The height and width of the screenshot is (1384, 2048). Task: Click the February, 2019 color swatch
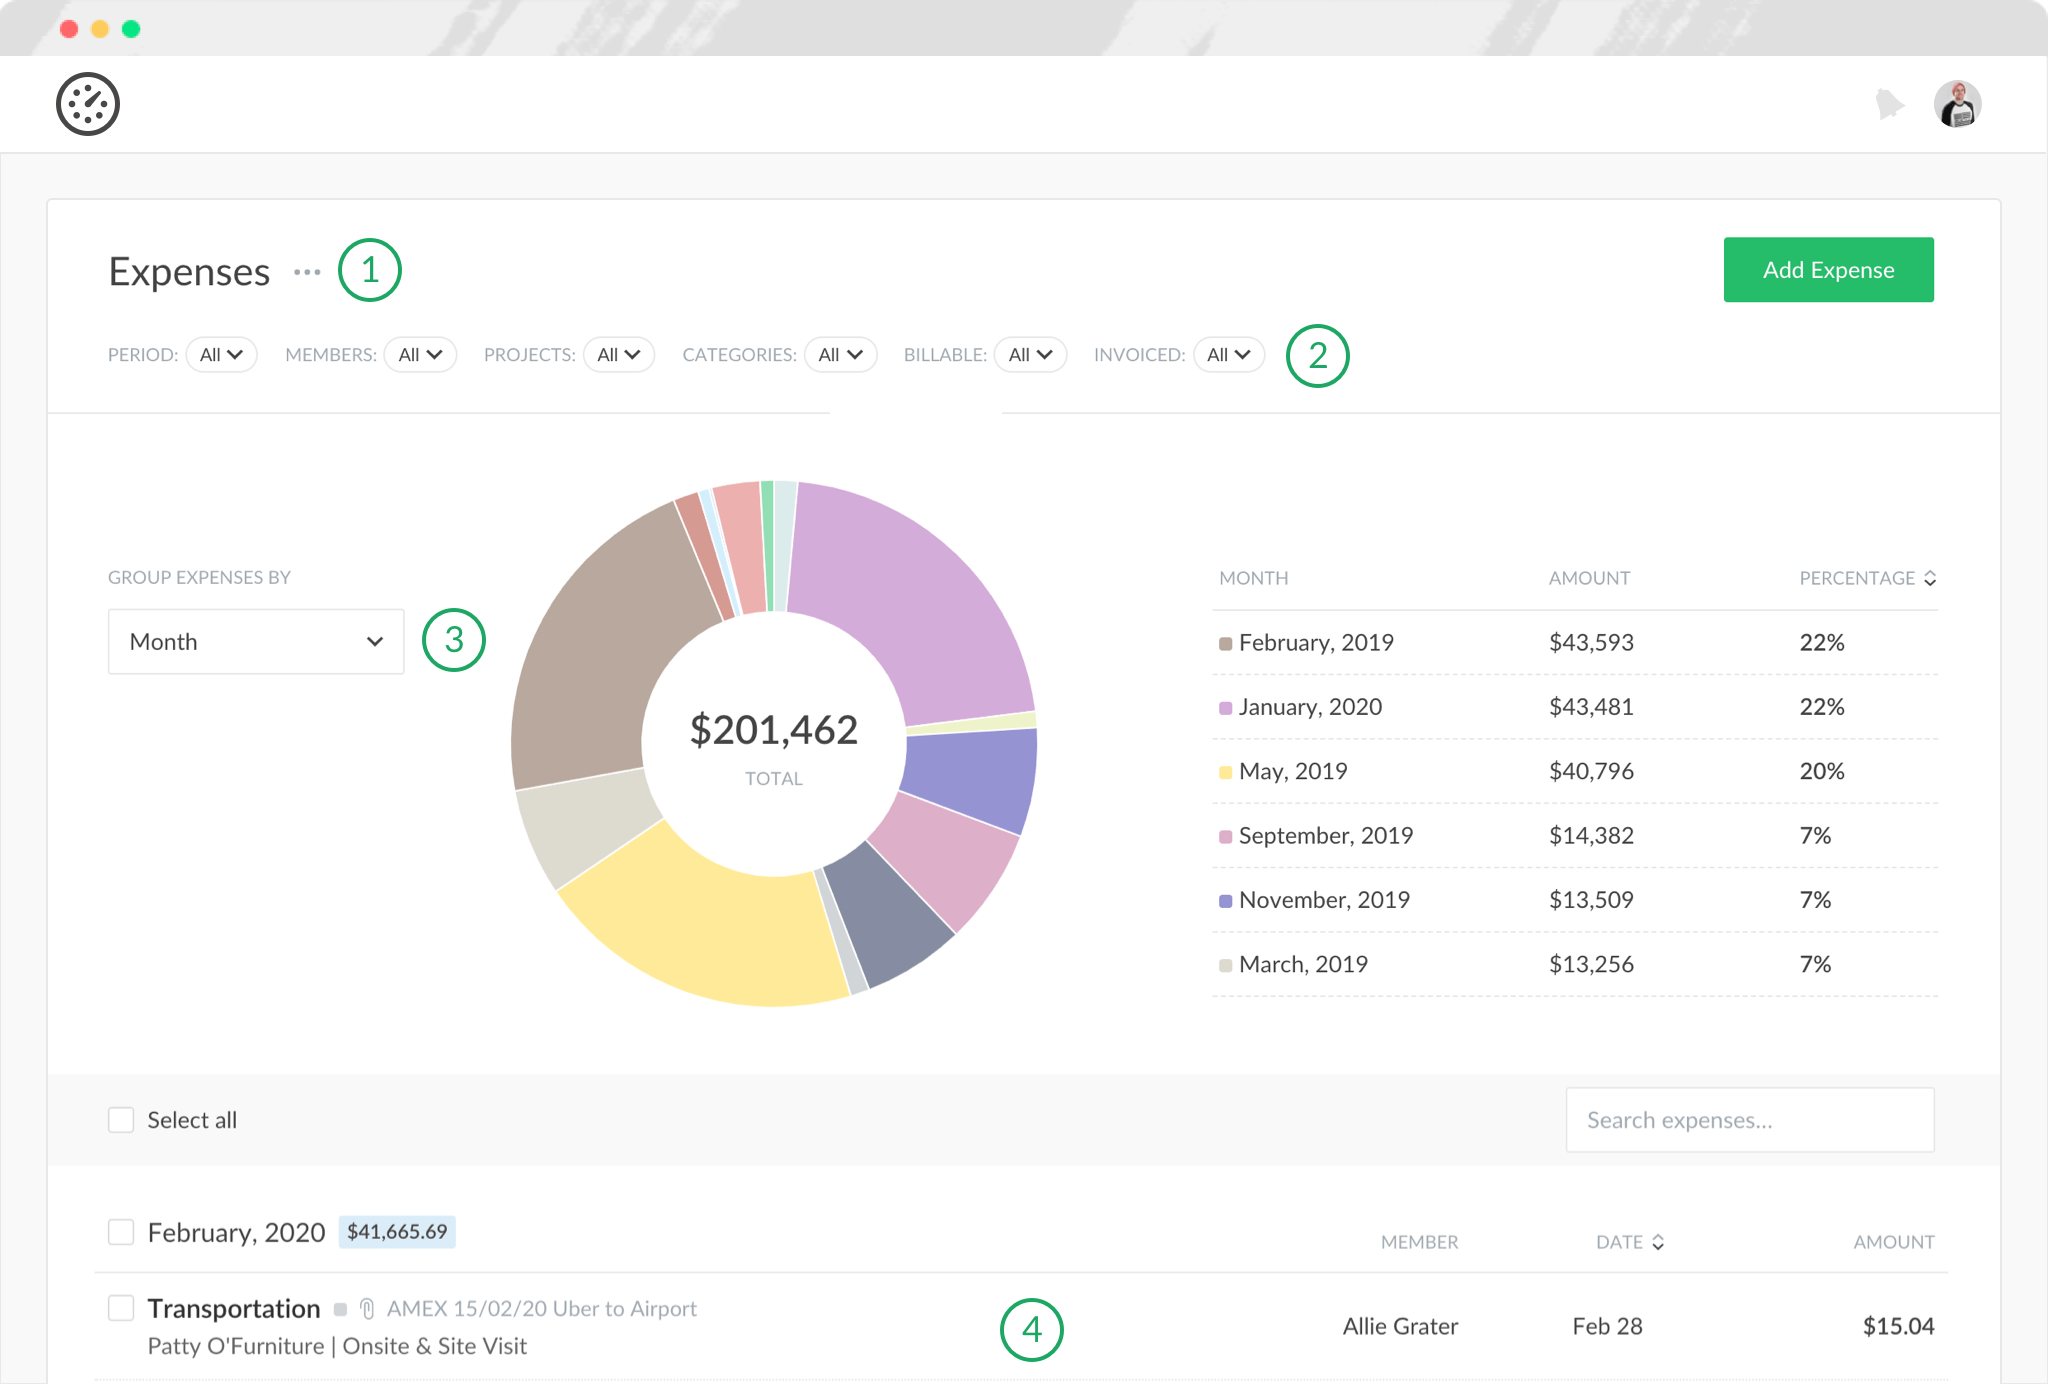pos(1225,643)
